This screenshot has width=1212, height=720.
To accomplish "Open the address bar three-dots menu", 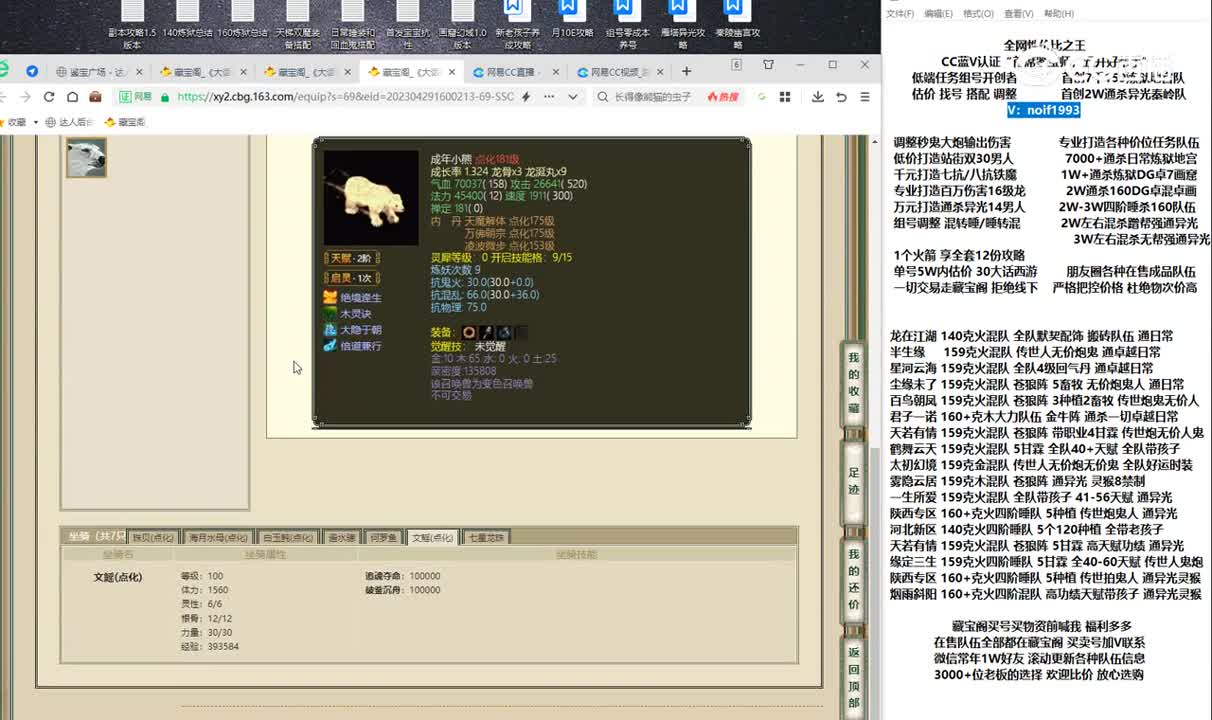I will click(549, 97).
